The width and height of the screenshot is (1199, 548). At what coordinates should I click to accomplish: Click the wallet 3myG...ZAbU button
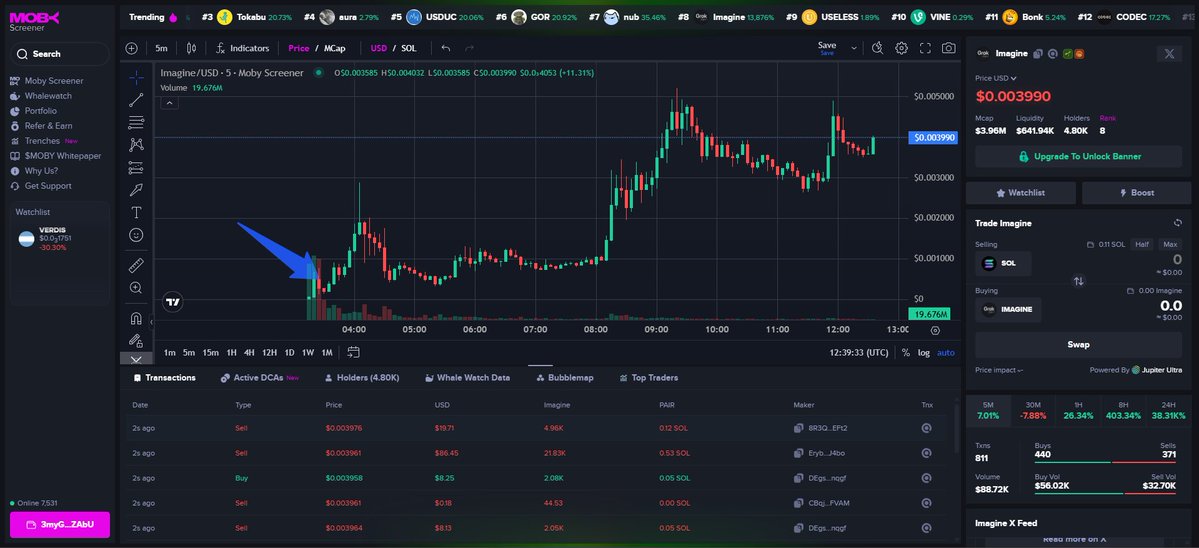pyautogui.click(x=60, y=525)
